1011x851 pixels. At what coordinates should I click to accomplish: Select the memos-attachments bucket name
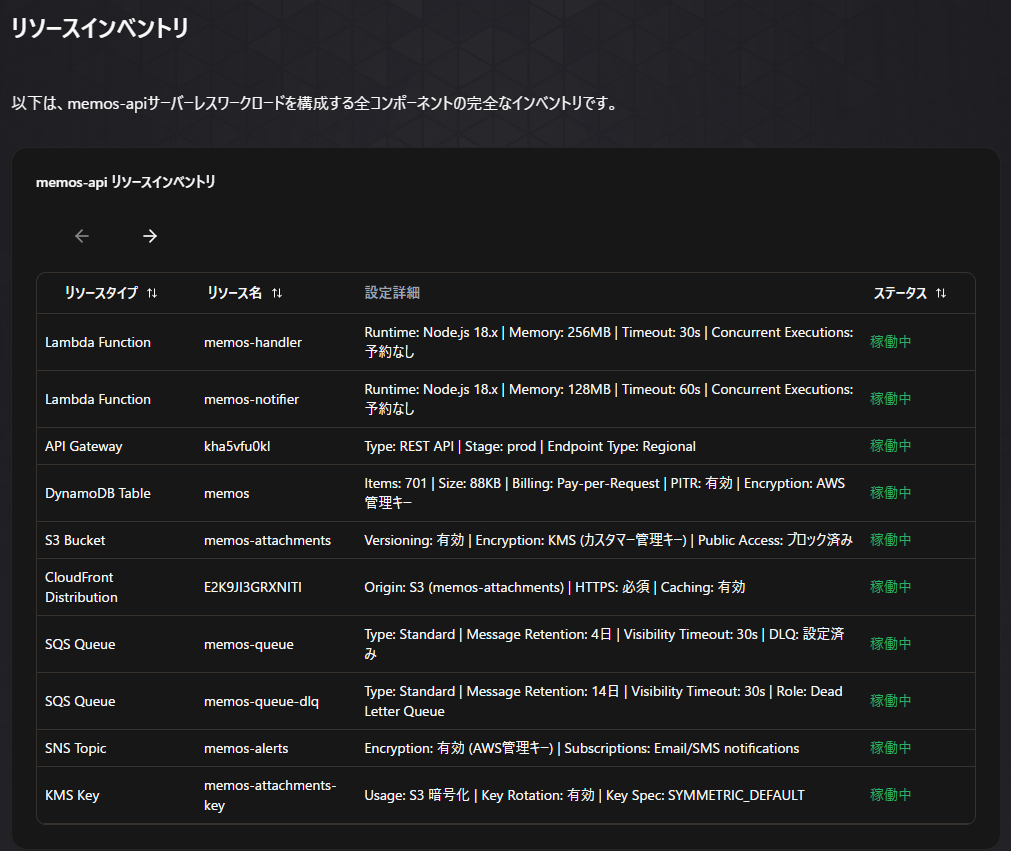click(268, 540)
